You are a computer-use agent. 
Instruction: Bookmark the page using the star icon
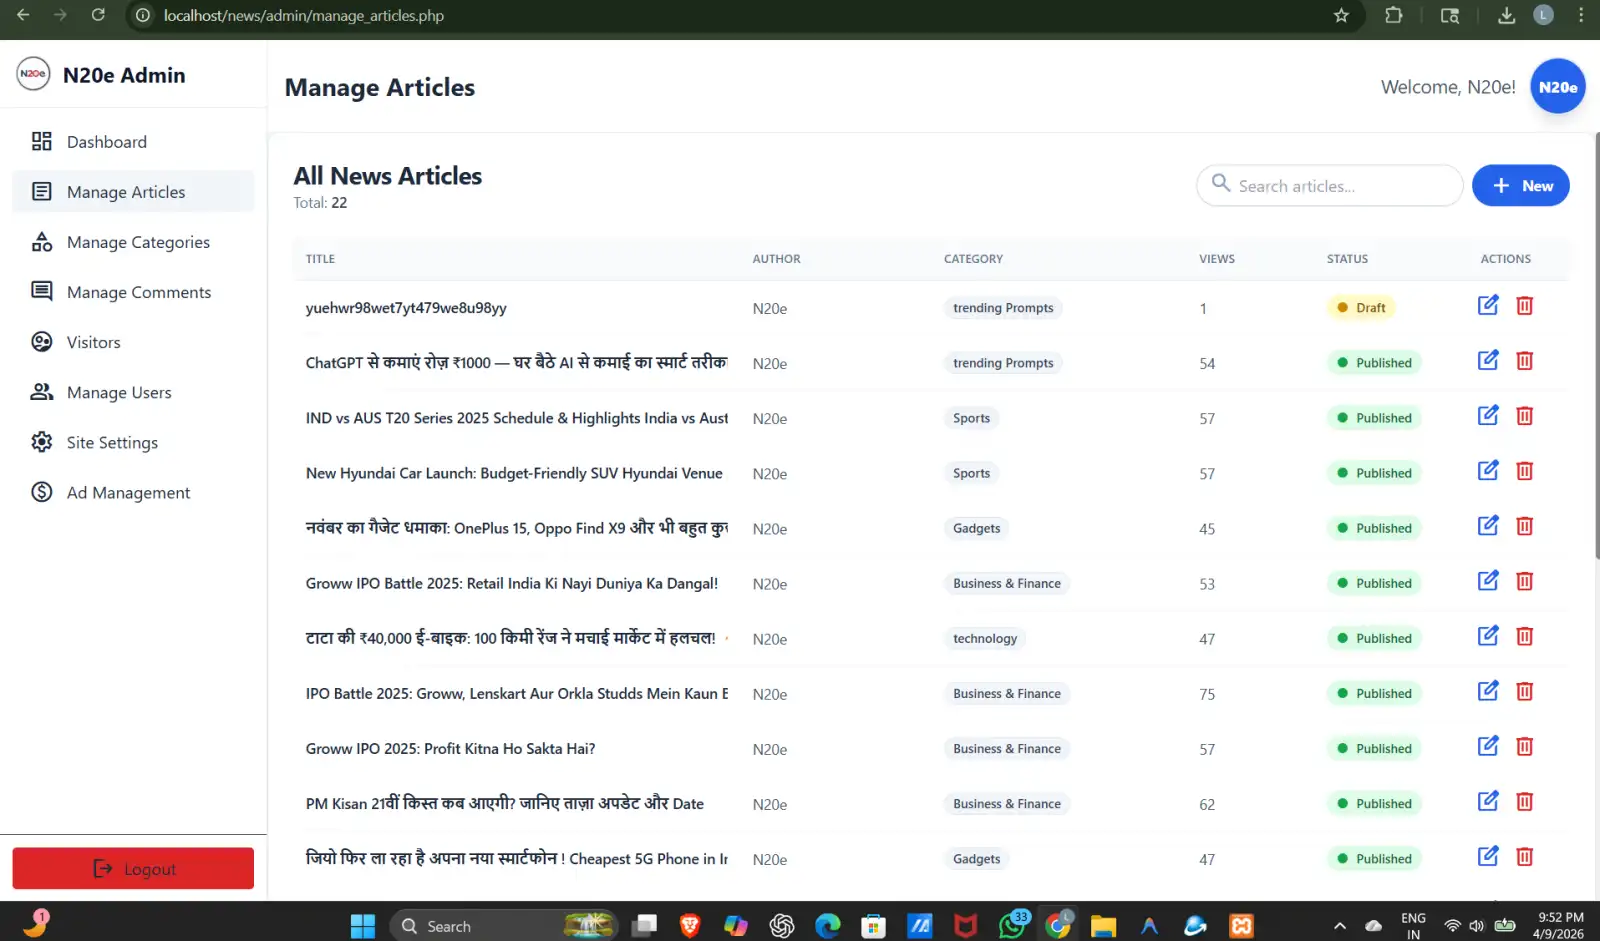pyautogui.click(x=1341, y=15)
